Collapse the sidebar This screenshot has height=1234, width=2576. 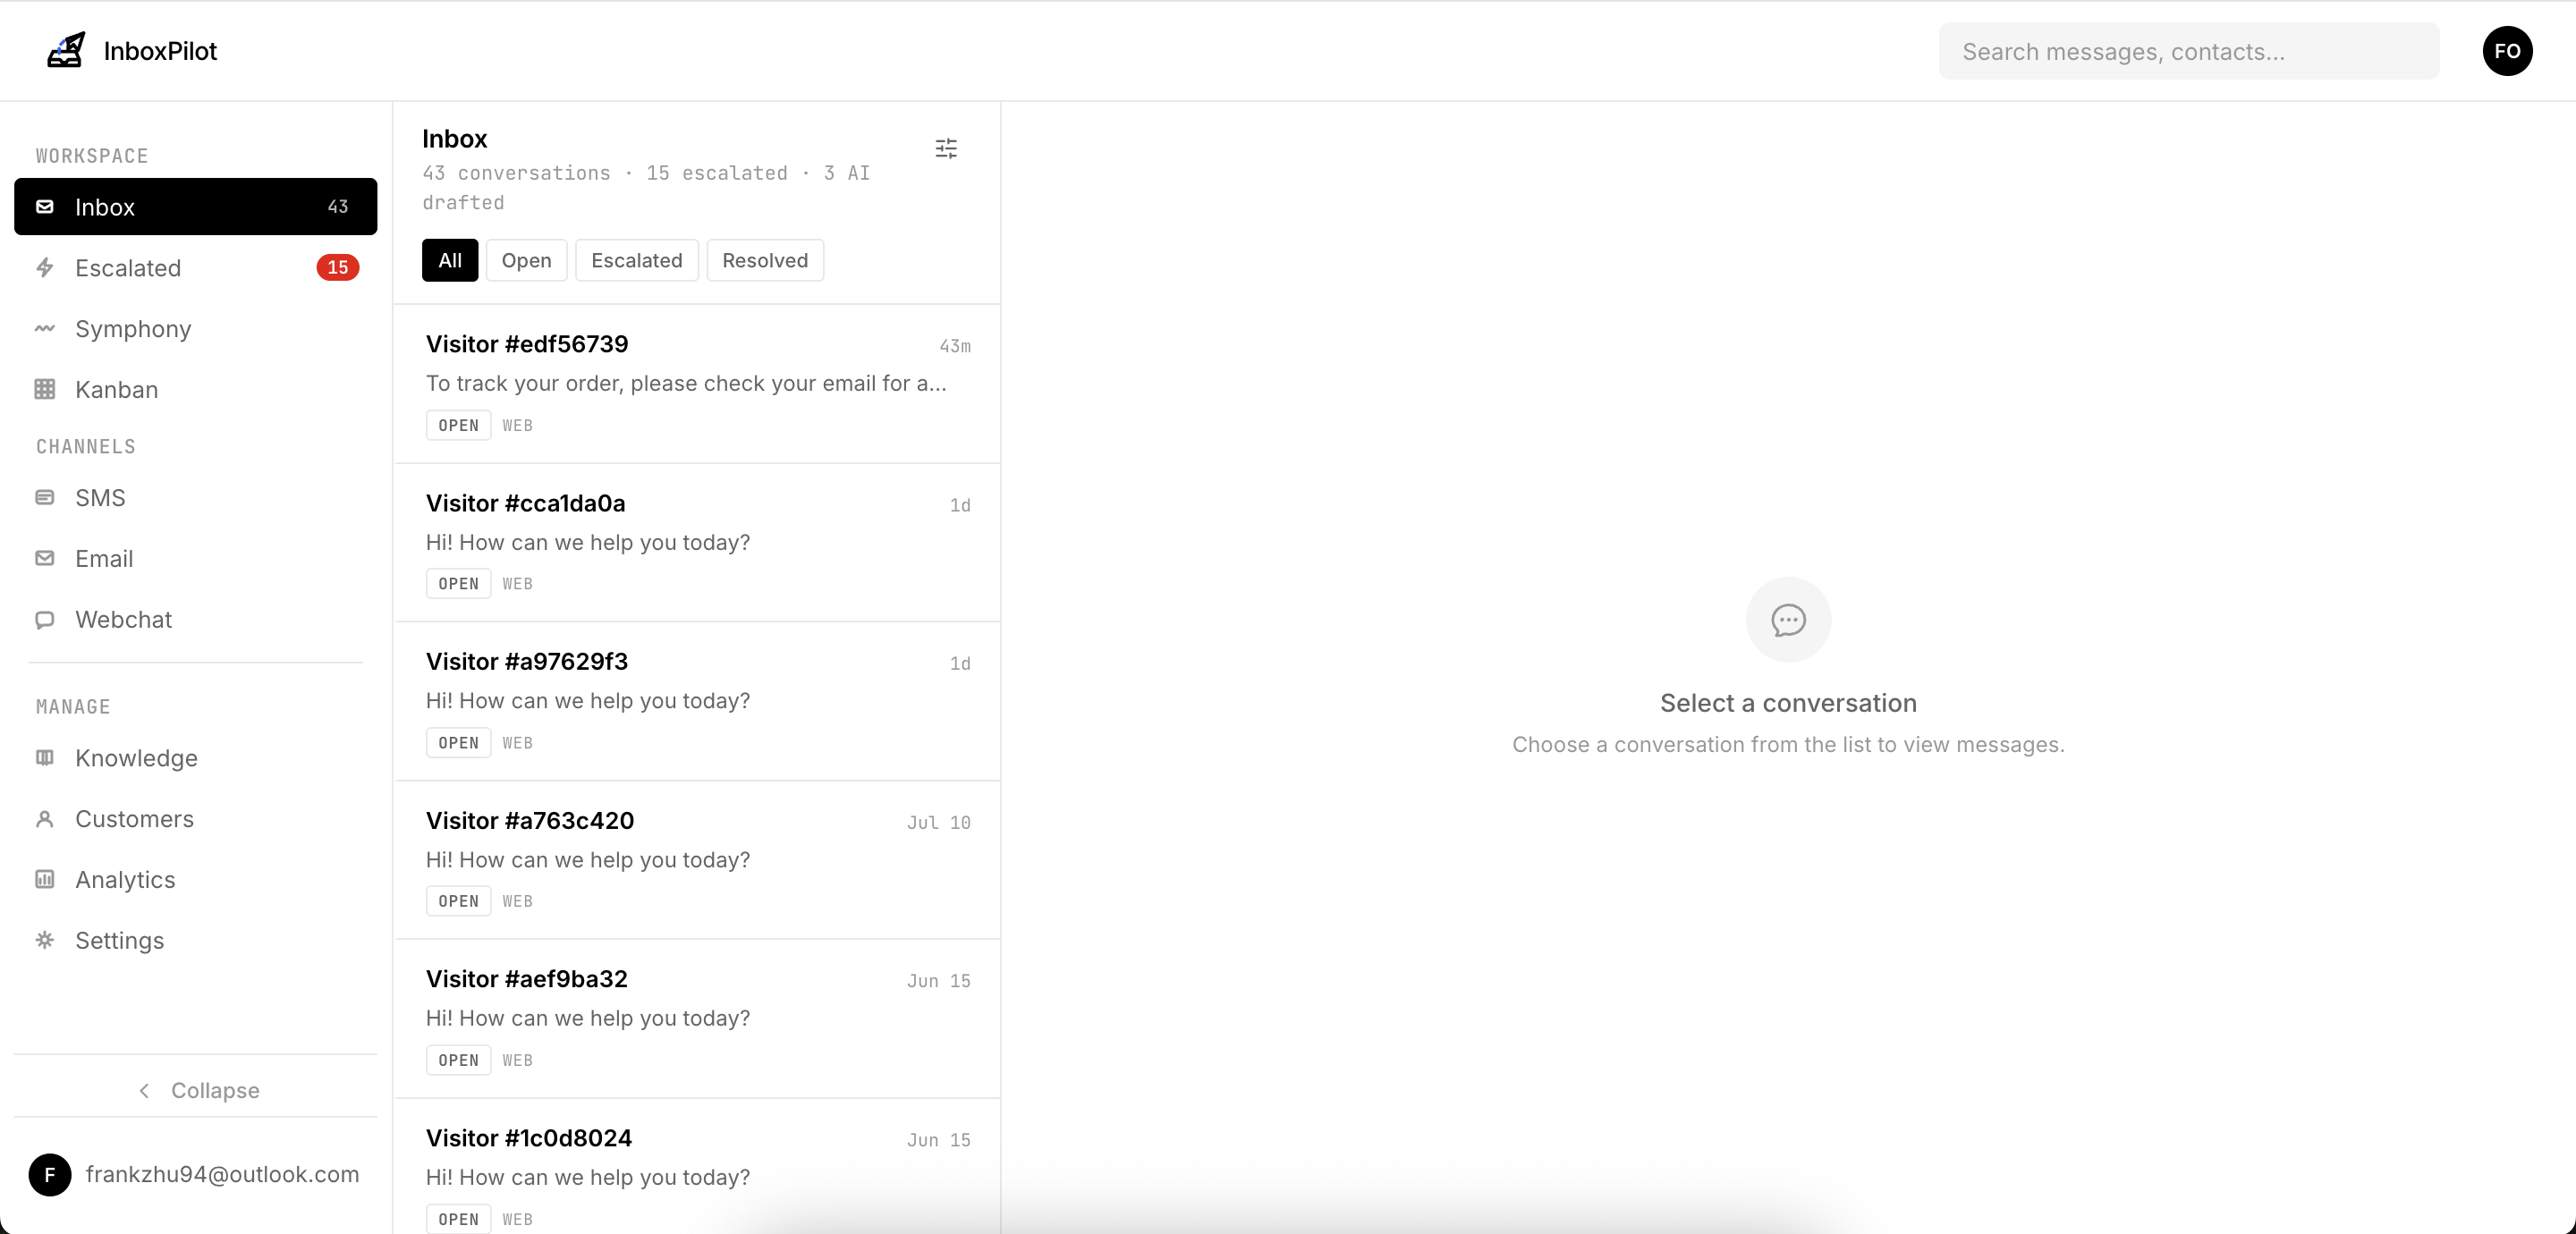[x=197, y=1091]
